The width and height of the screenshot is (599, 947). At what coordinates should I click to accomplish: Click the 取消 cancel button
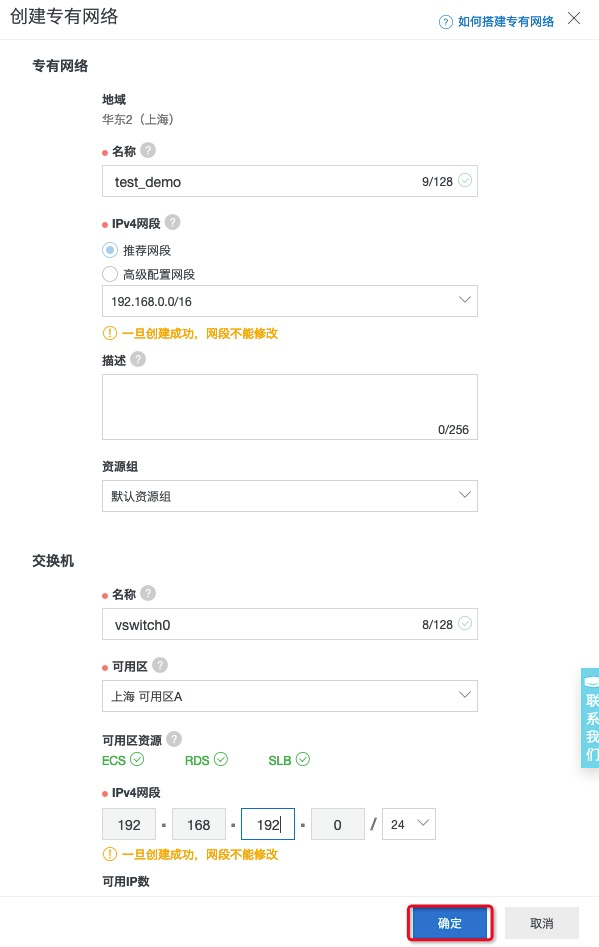(542, 923)
